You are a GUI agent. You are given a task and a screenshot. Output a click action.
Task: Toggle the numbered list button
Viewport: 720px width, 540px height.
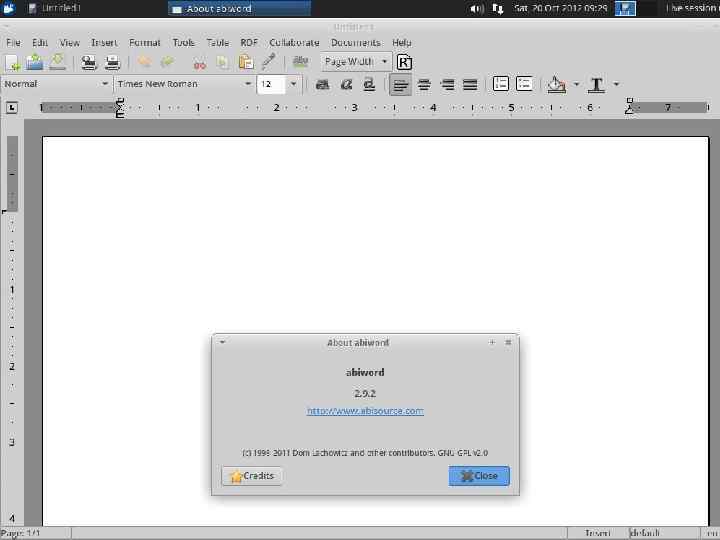501,84
